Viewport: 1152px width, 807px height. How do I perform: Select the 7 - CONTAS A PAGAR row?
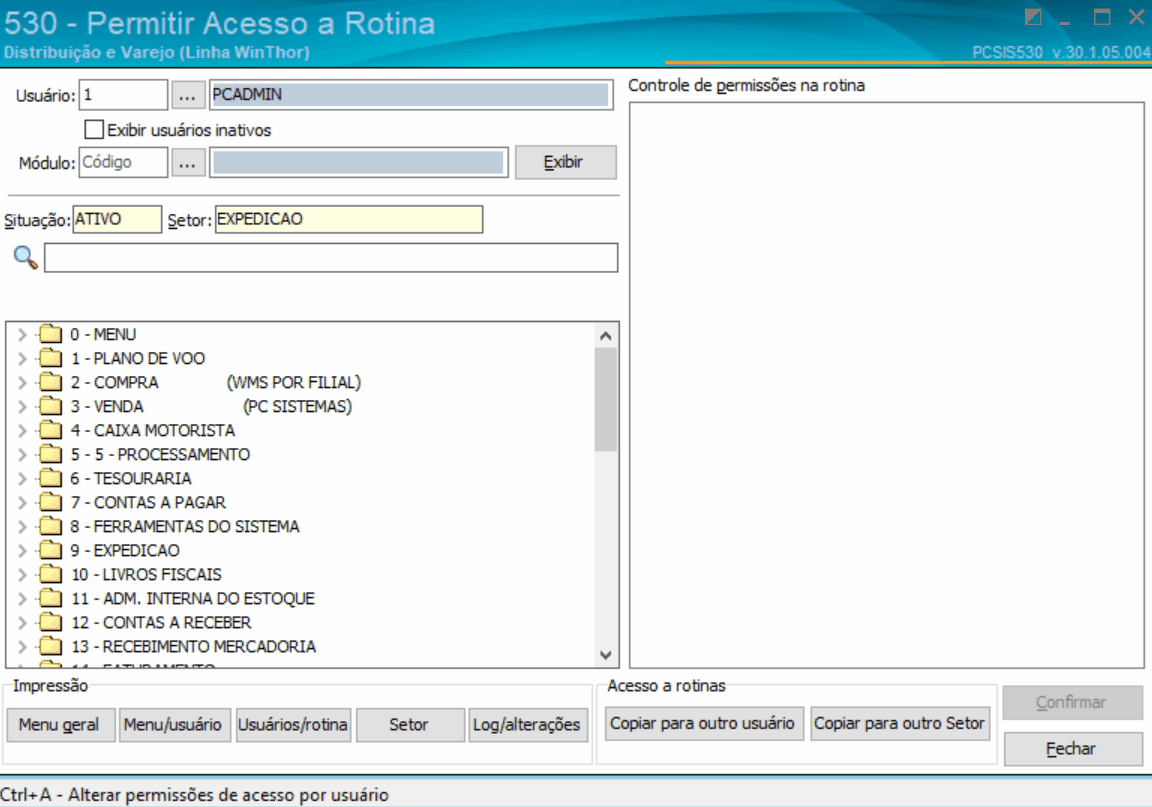(x=148, y=503)
